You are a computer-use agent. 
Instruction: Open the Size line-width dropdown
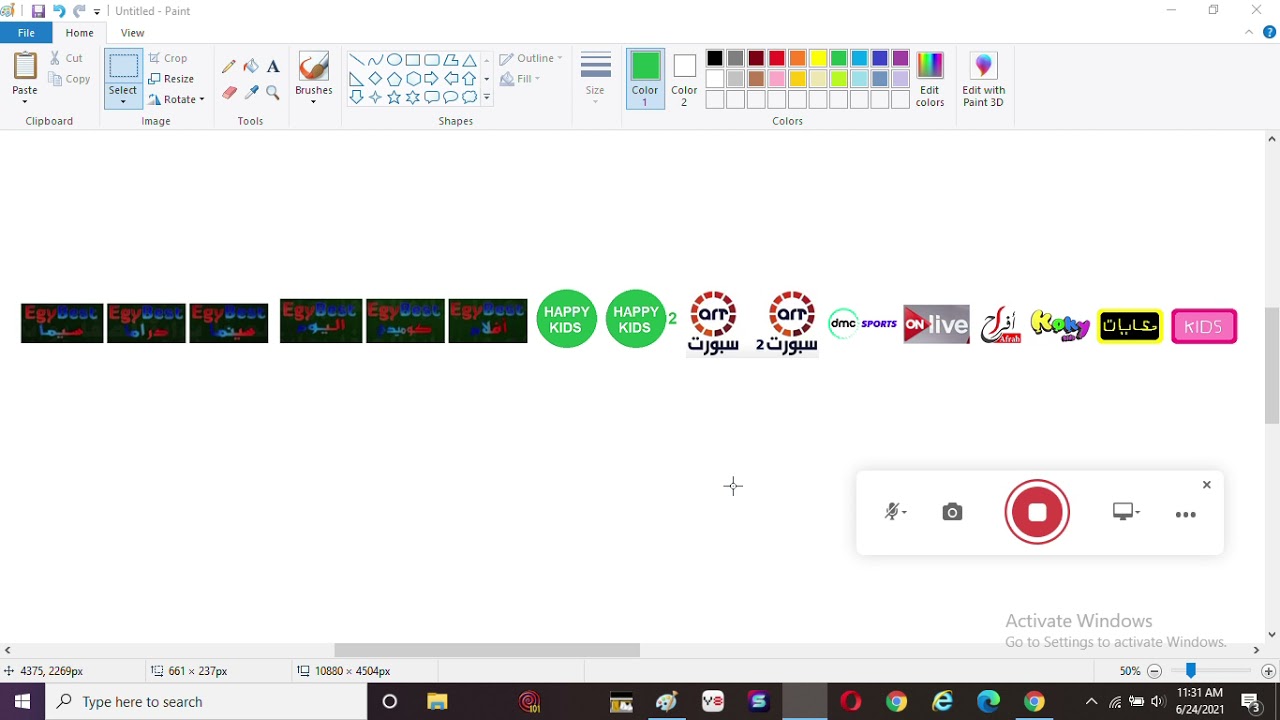click(x=595, y=78)
